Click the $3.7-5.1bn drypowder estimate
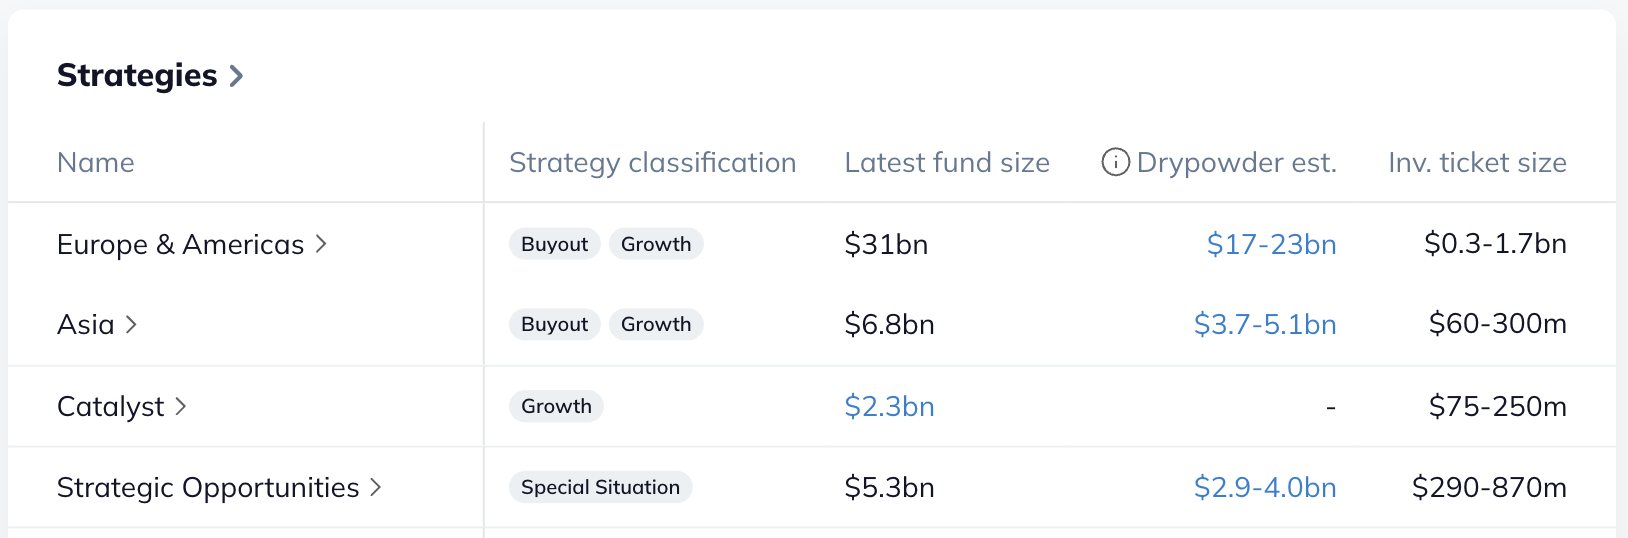The image size is (1628, 538). (1265, 325)
